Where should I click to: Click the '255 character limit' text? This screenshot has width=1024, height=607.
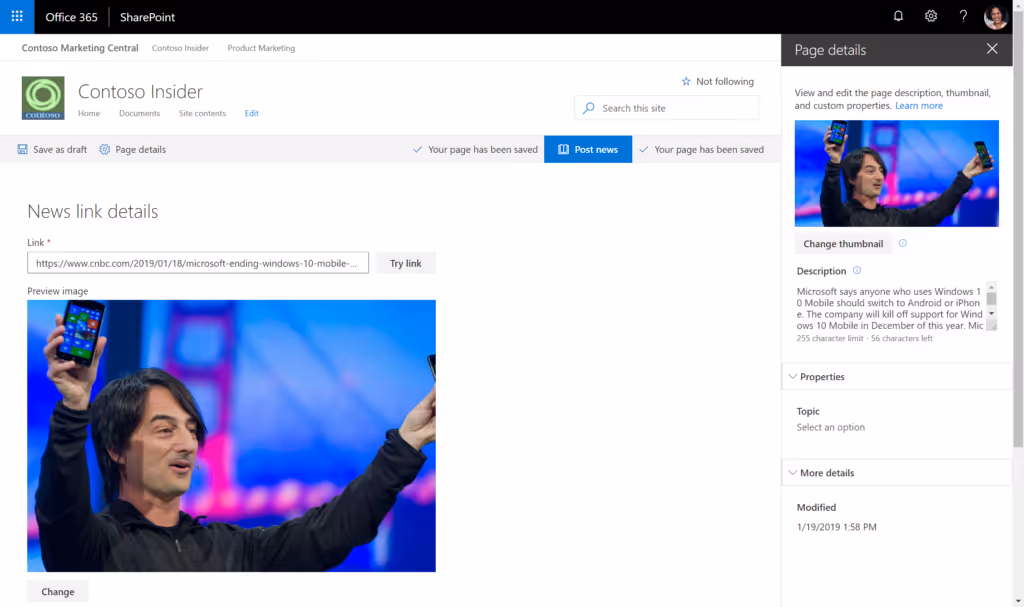[x=829, y=338]
